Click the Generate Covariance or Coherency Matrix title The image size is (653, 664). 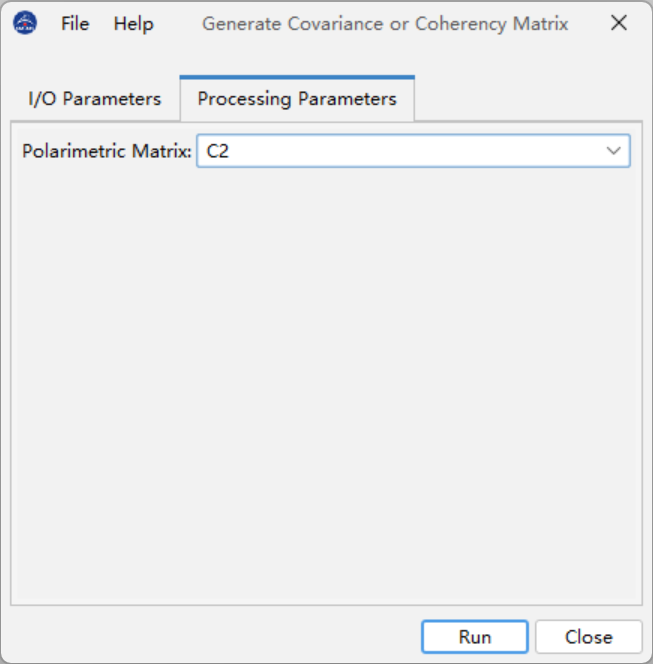click(x=385, y=23)
